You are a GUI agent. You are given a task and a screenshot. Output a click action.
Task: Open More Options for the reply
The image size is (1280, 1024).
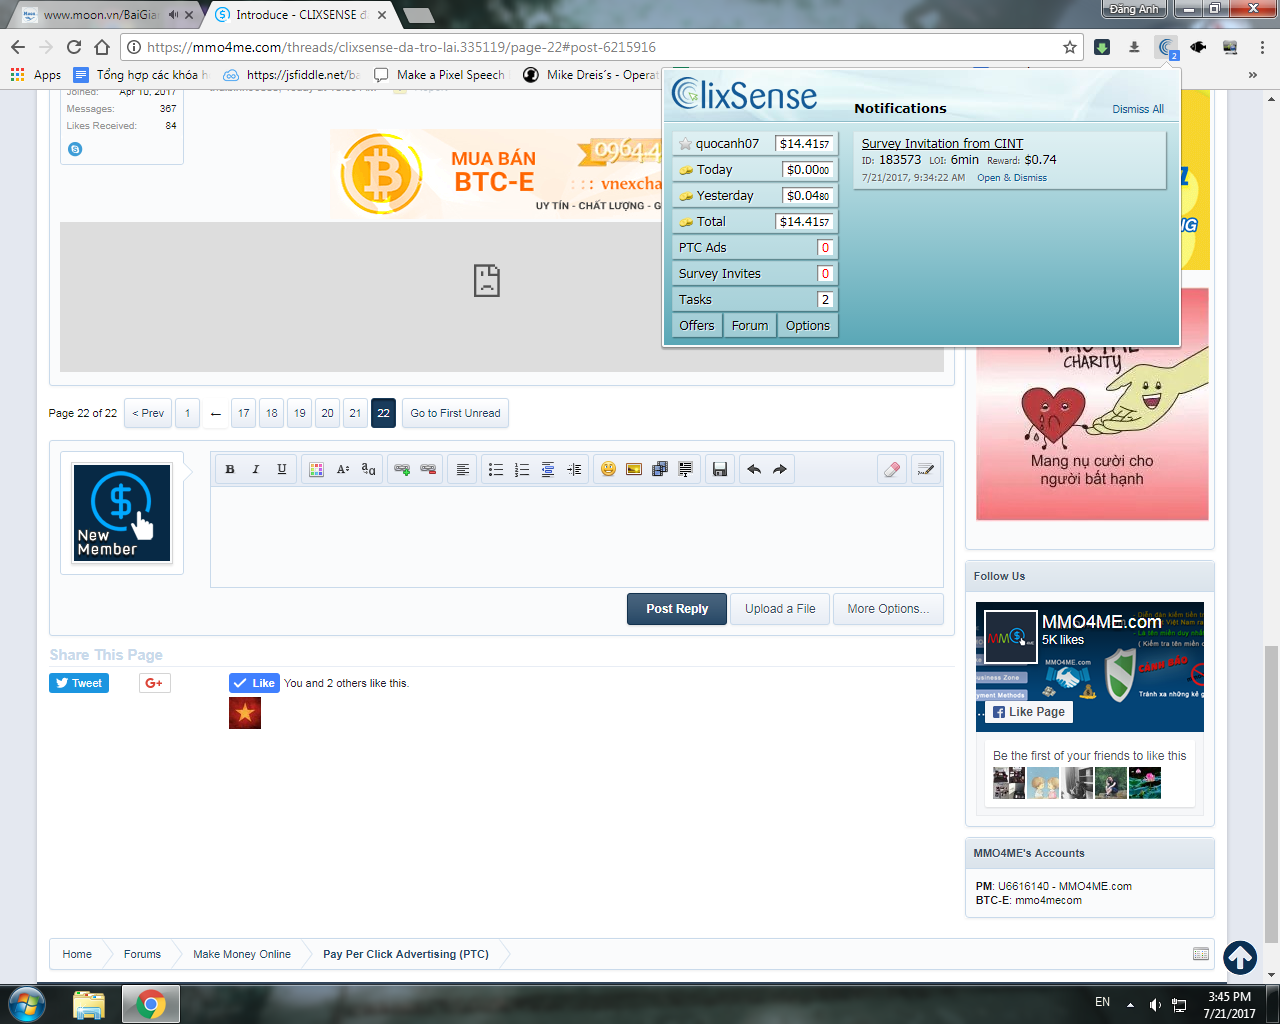tap(888, 609)
